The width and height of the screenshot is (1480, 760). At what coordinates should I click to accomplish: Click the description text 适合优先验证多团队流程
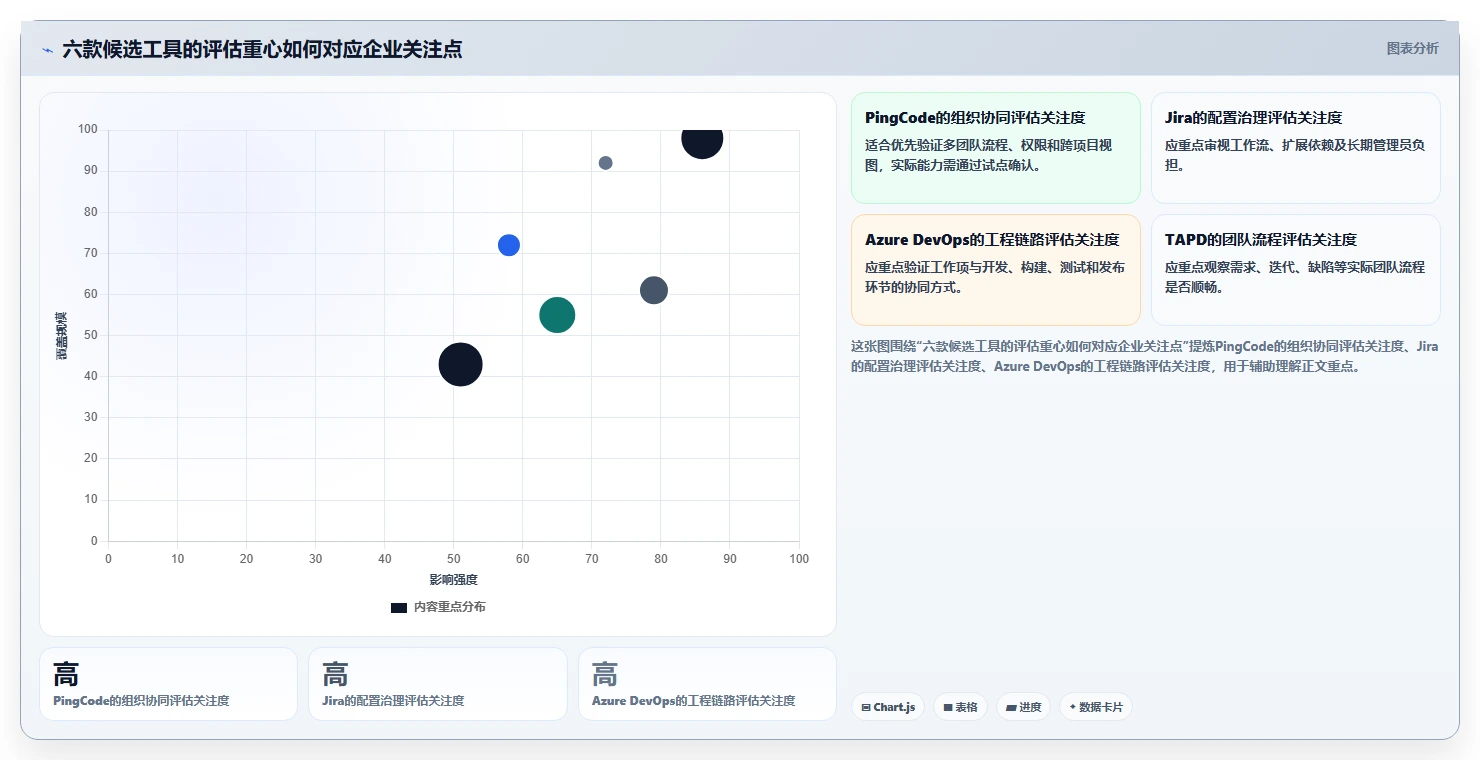(x=989, y=155)
